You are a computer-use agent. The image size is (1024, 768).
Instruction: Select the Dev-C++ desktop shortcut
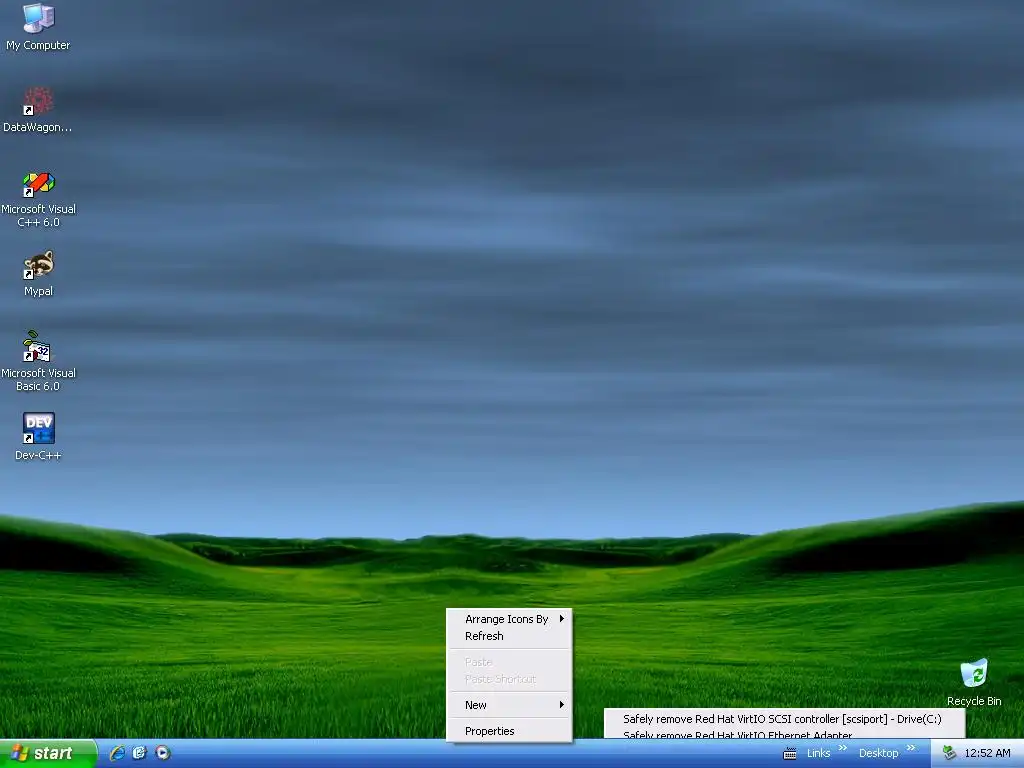(x=38, y=436)
